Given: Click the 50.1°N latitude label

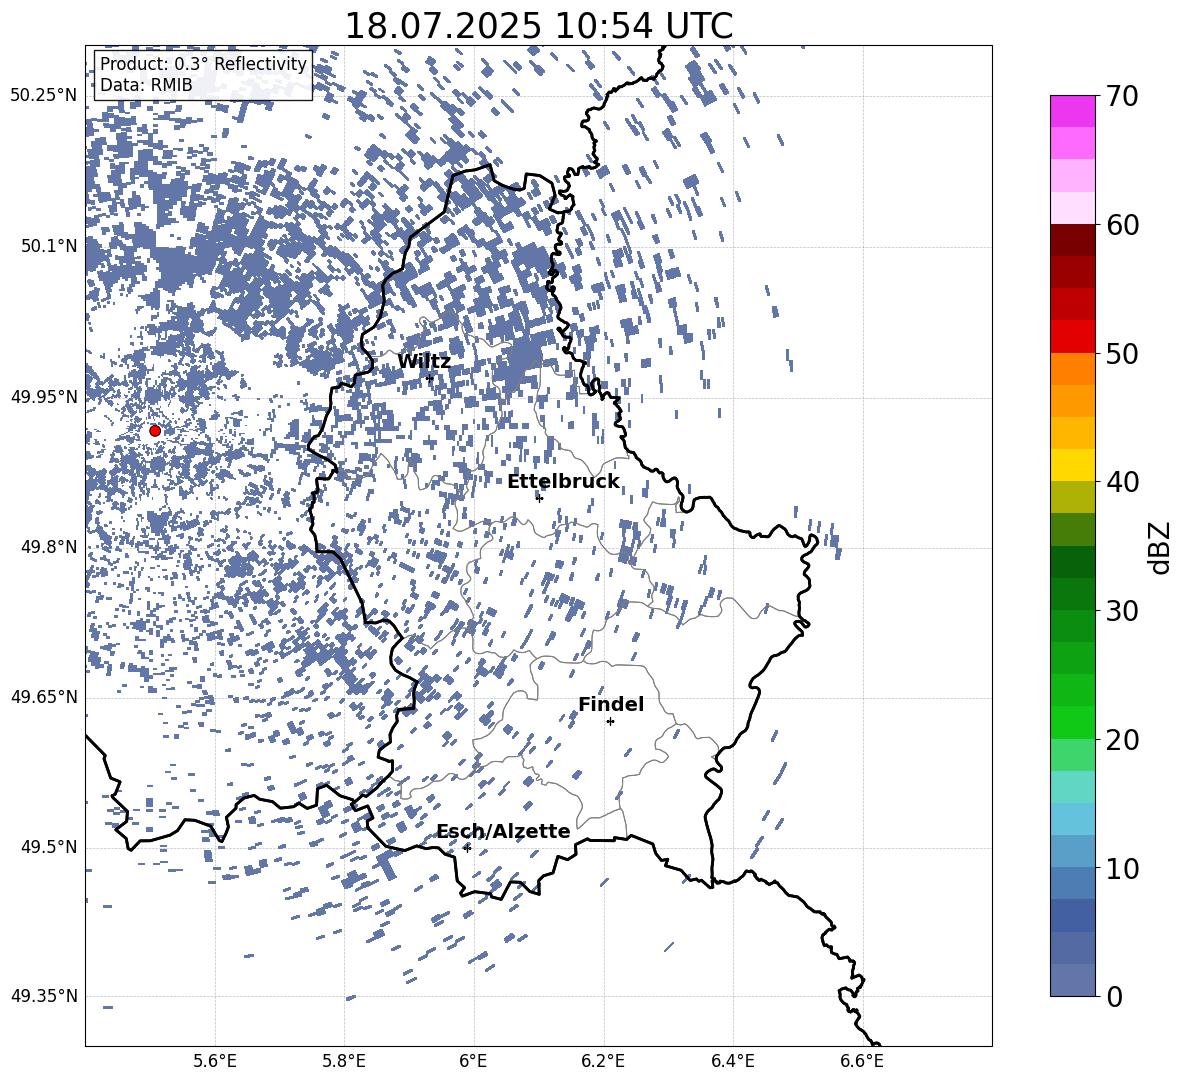Looking at the screenshot, I should click(49, 246).
